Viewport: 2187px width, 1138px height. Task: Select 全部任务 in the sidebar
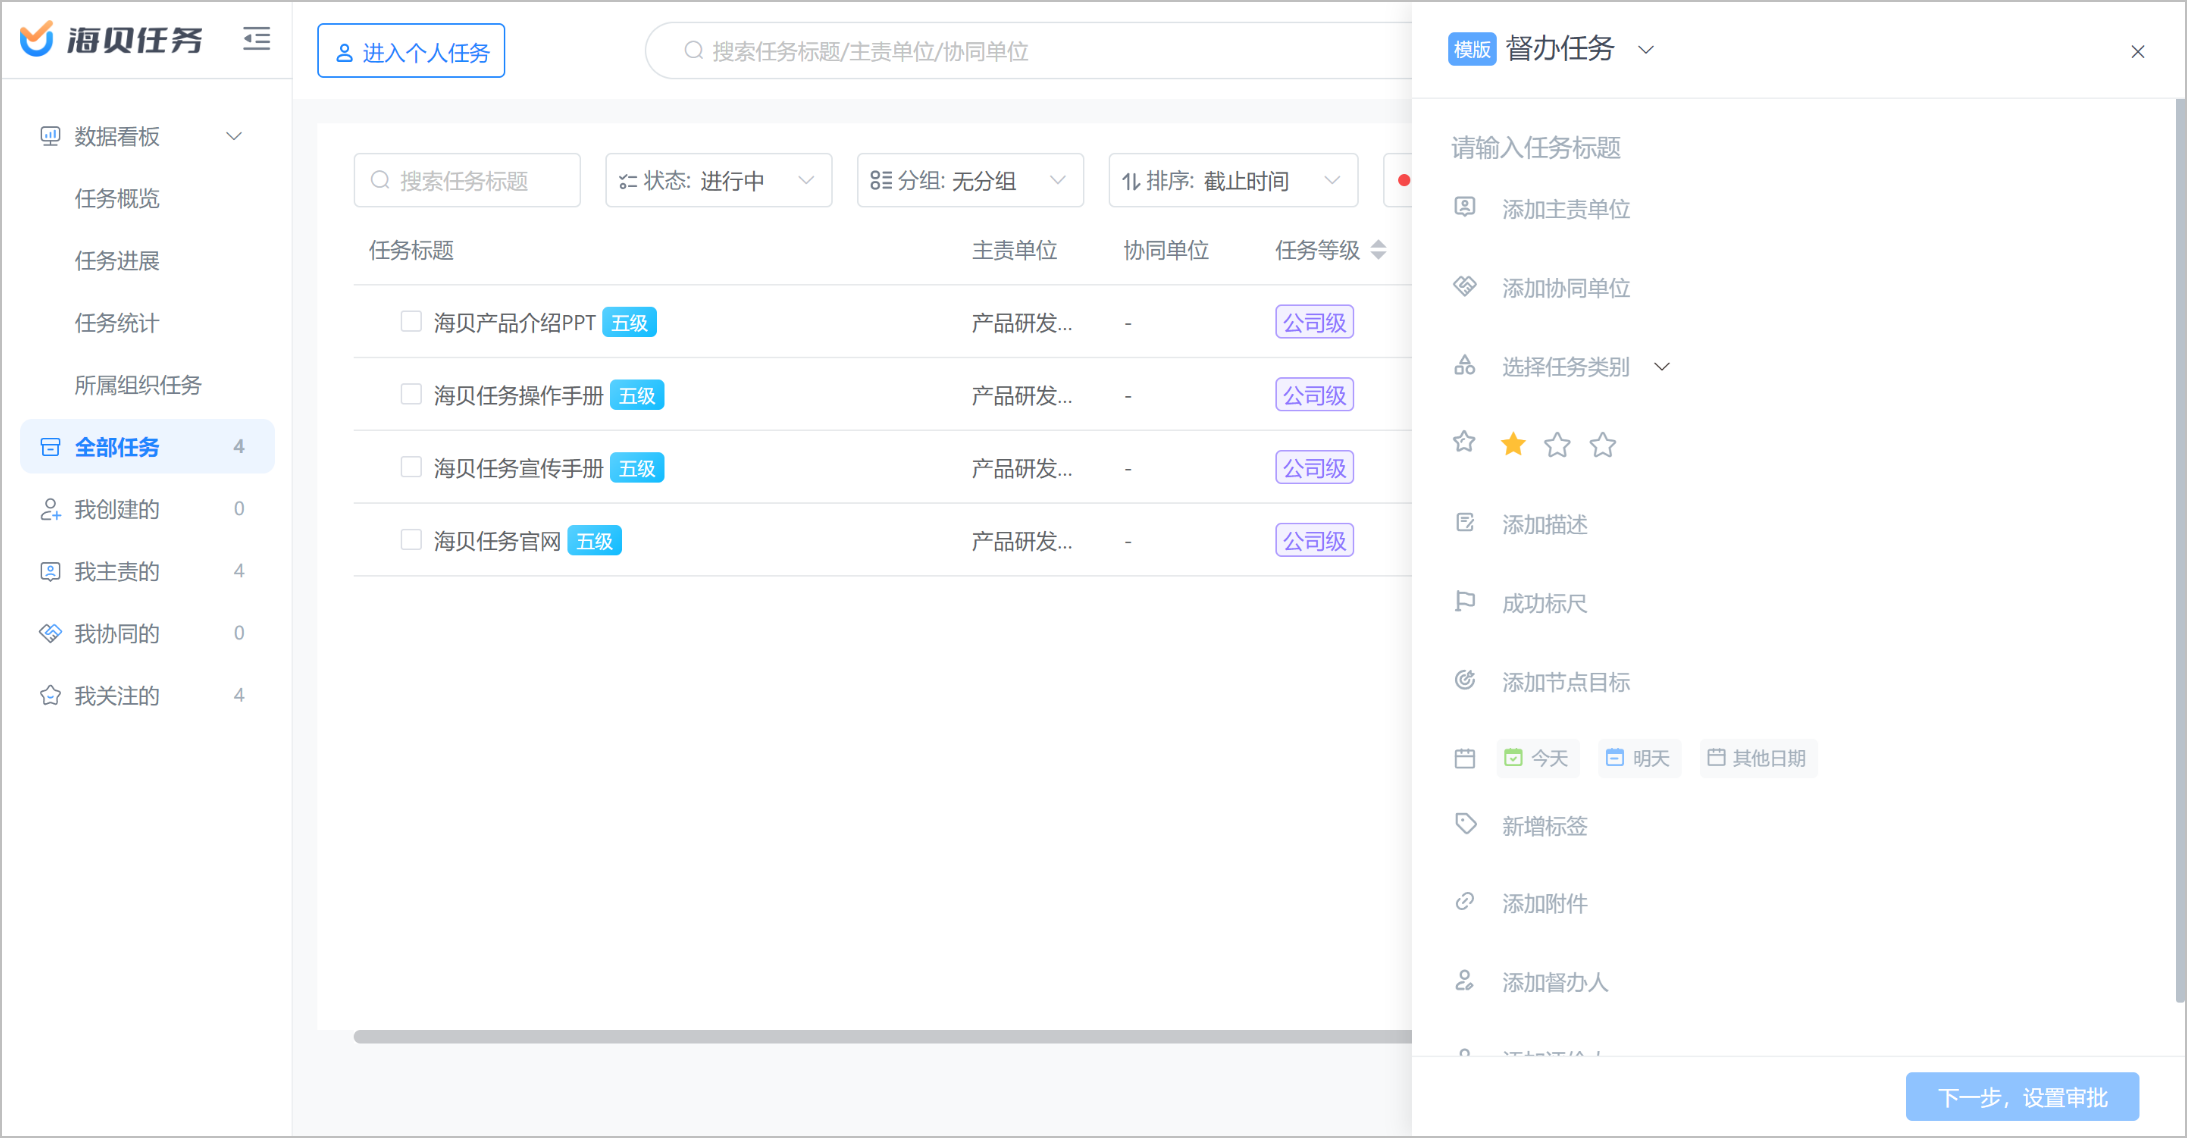click(x=147, y=446)
